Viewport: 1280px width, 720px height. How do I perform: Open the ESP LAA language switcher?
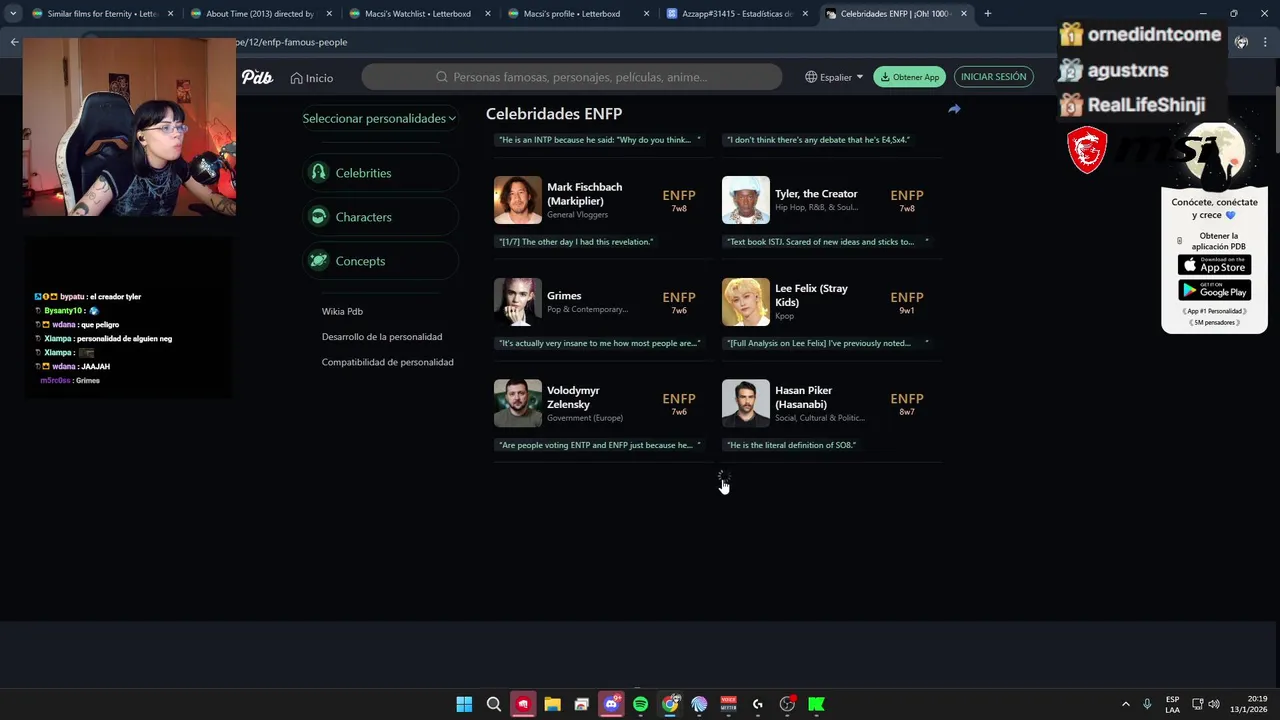tap(1172, 704)
